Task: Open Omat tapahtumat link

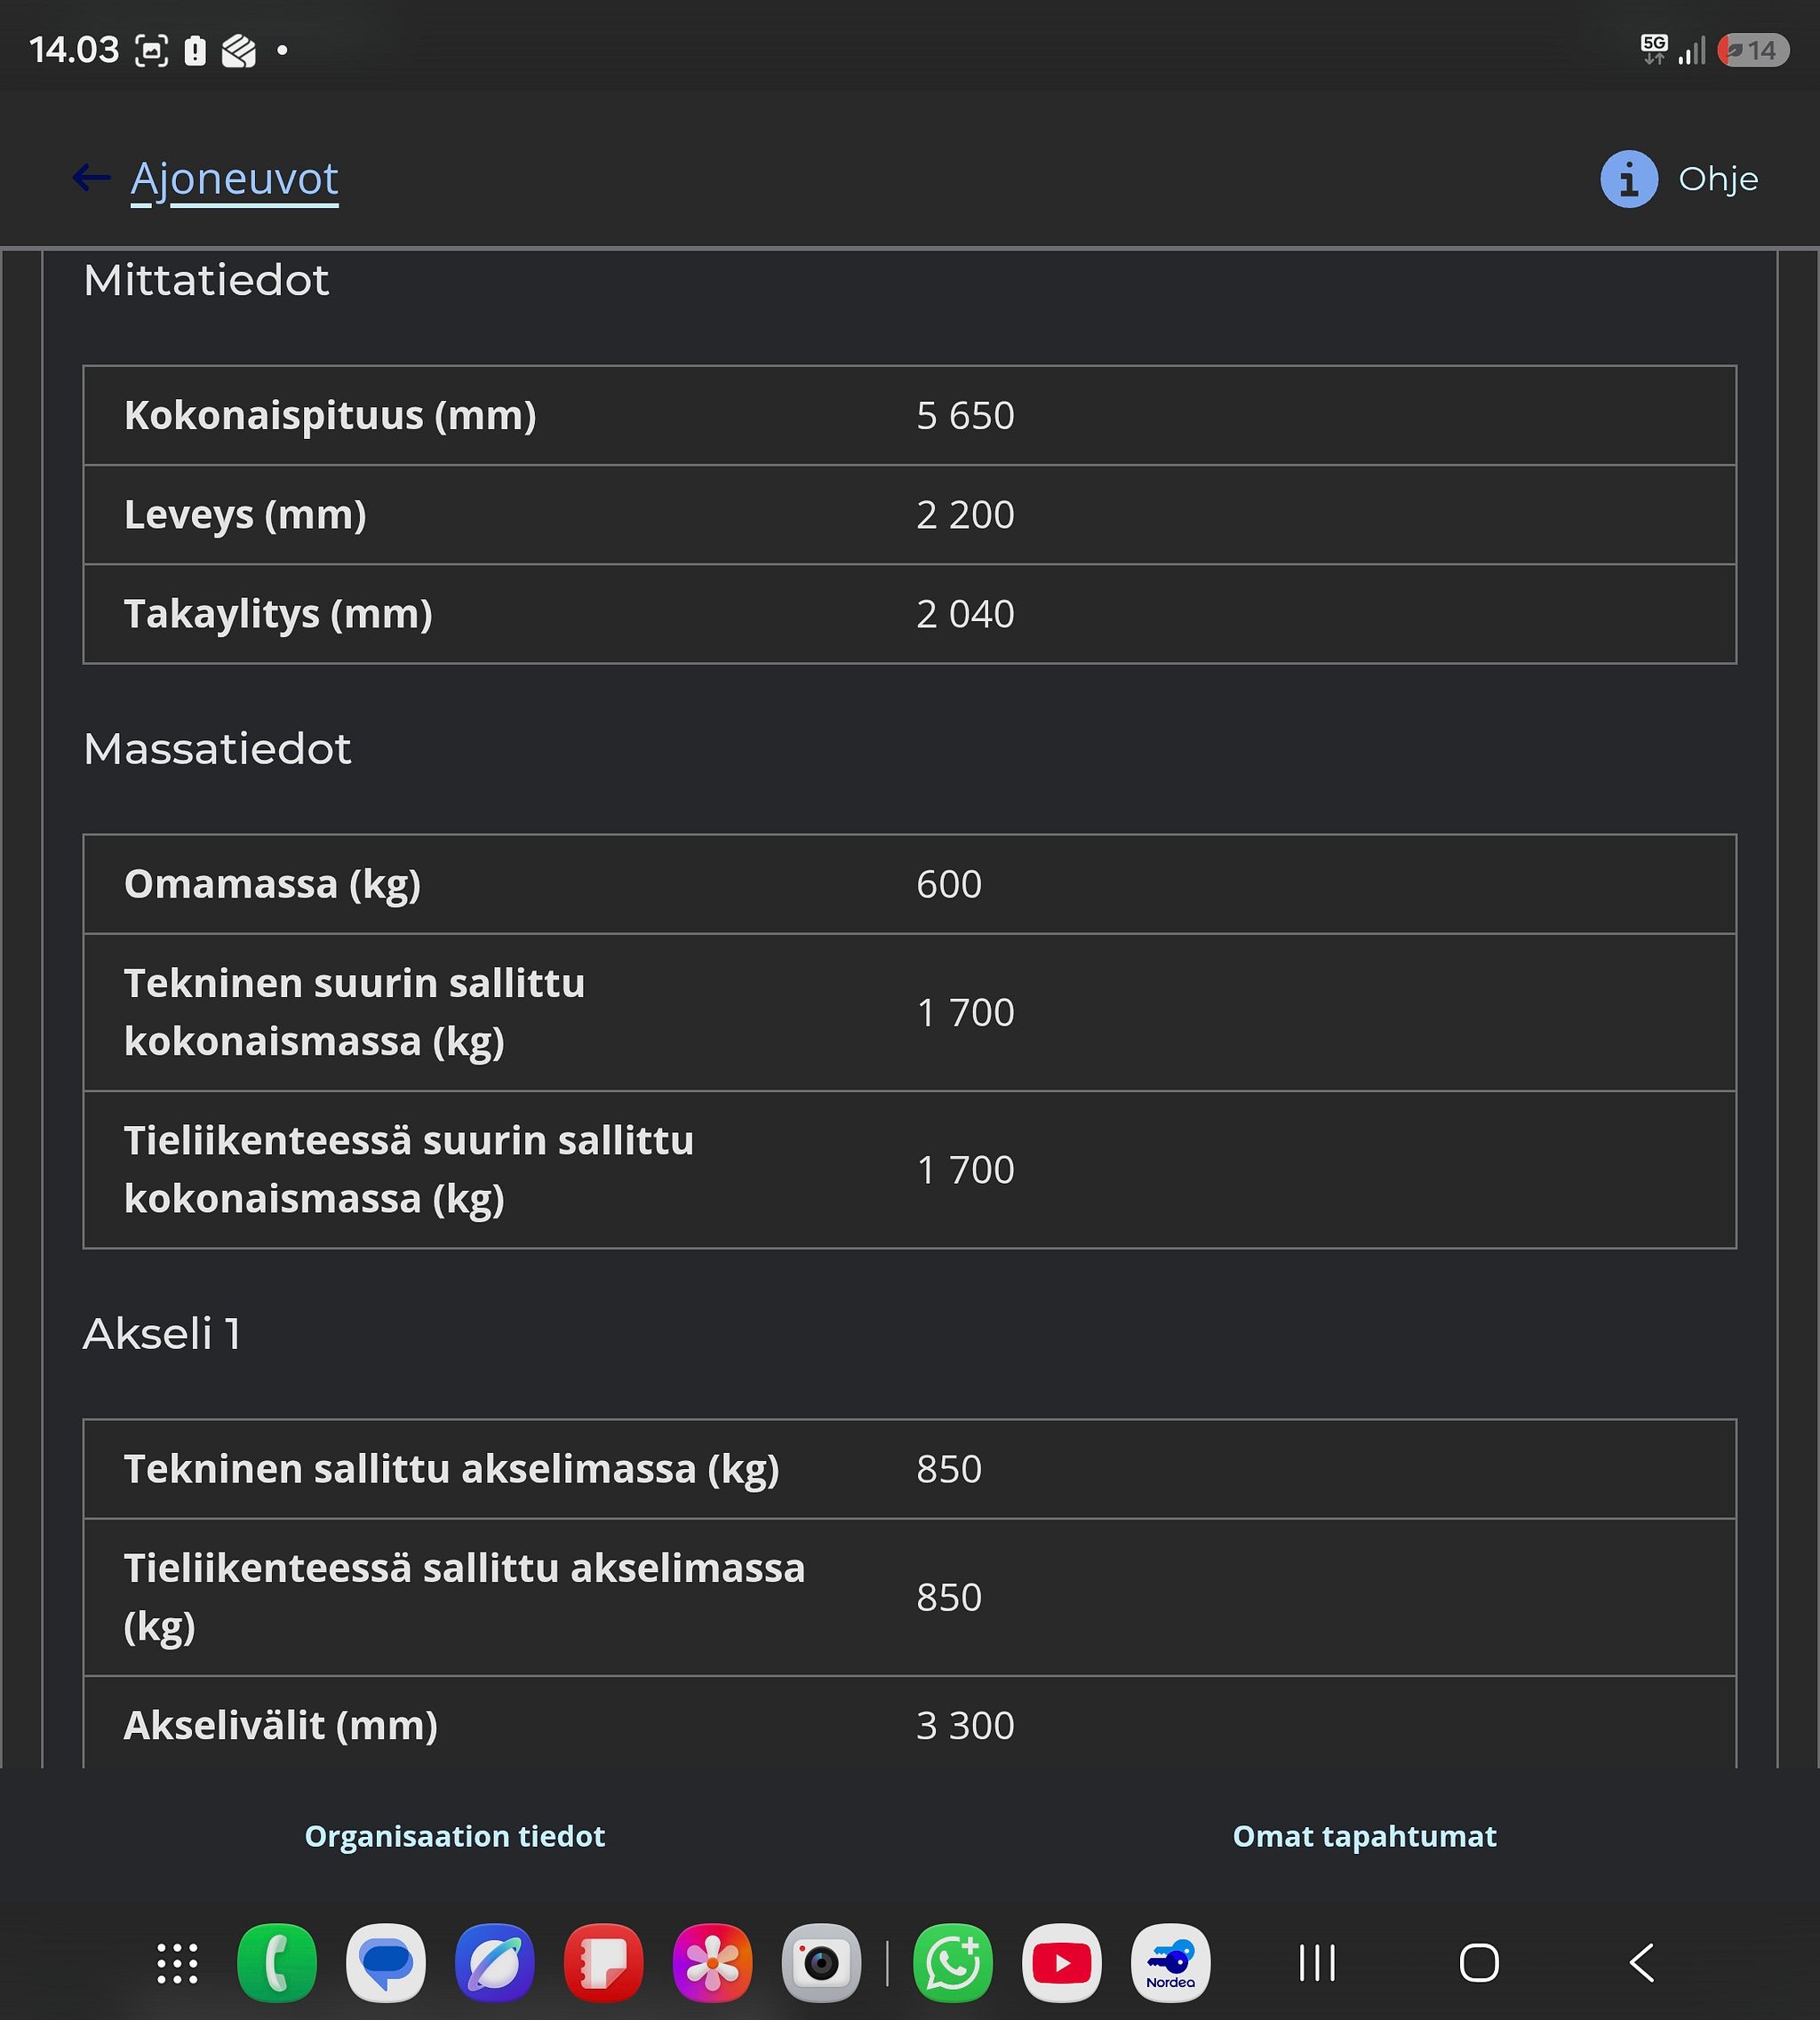Action: coord(1364,1836)
